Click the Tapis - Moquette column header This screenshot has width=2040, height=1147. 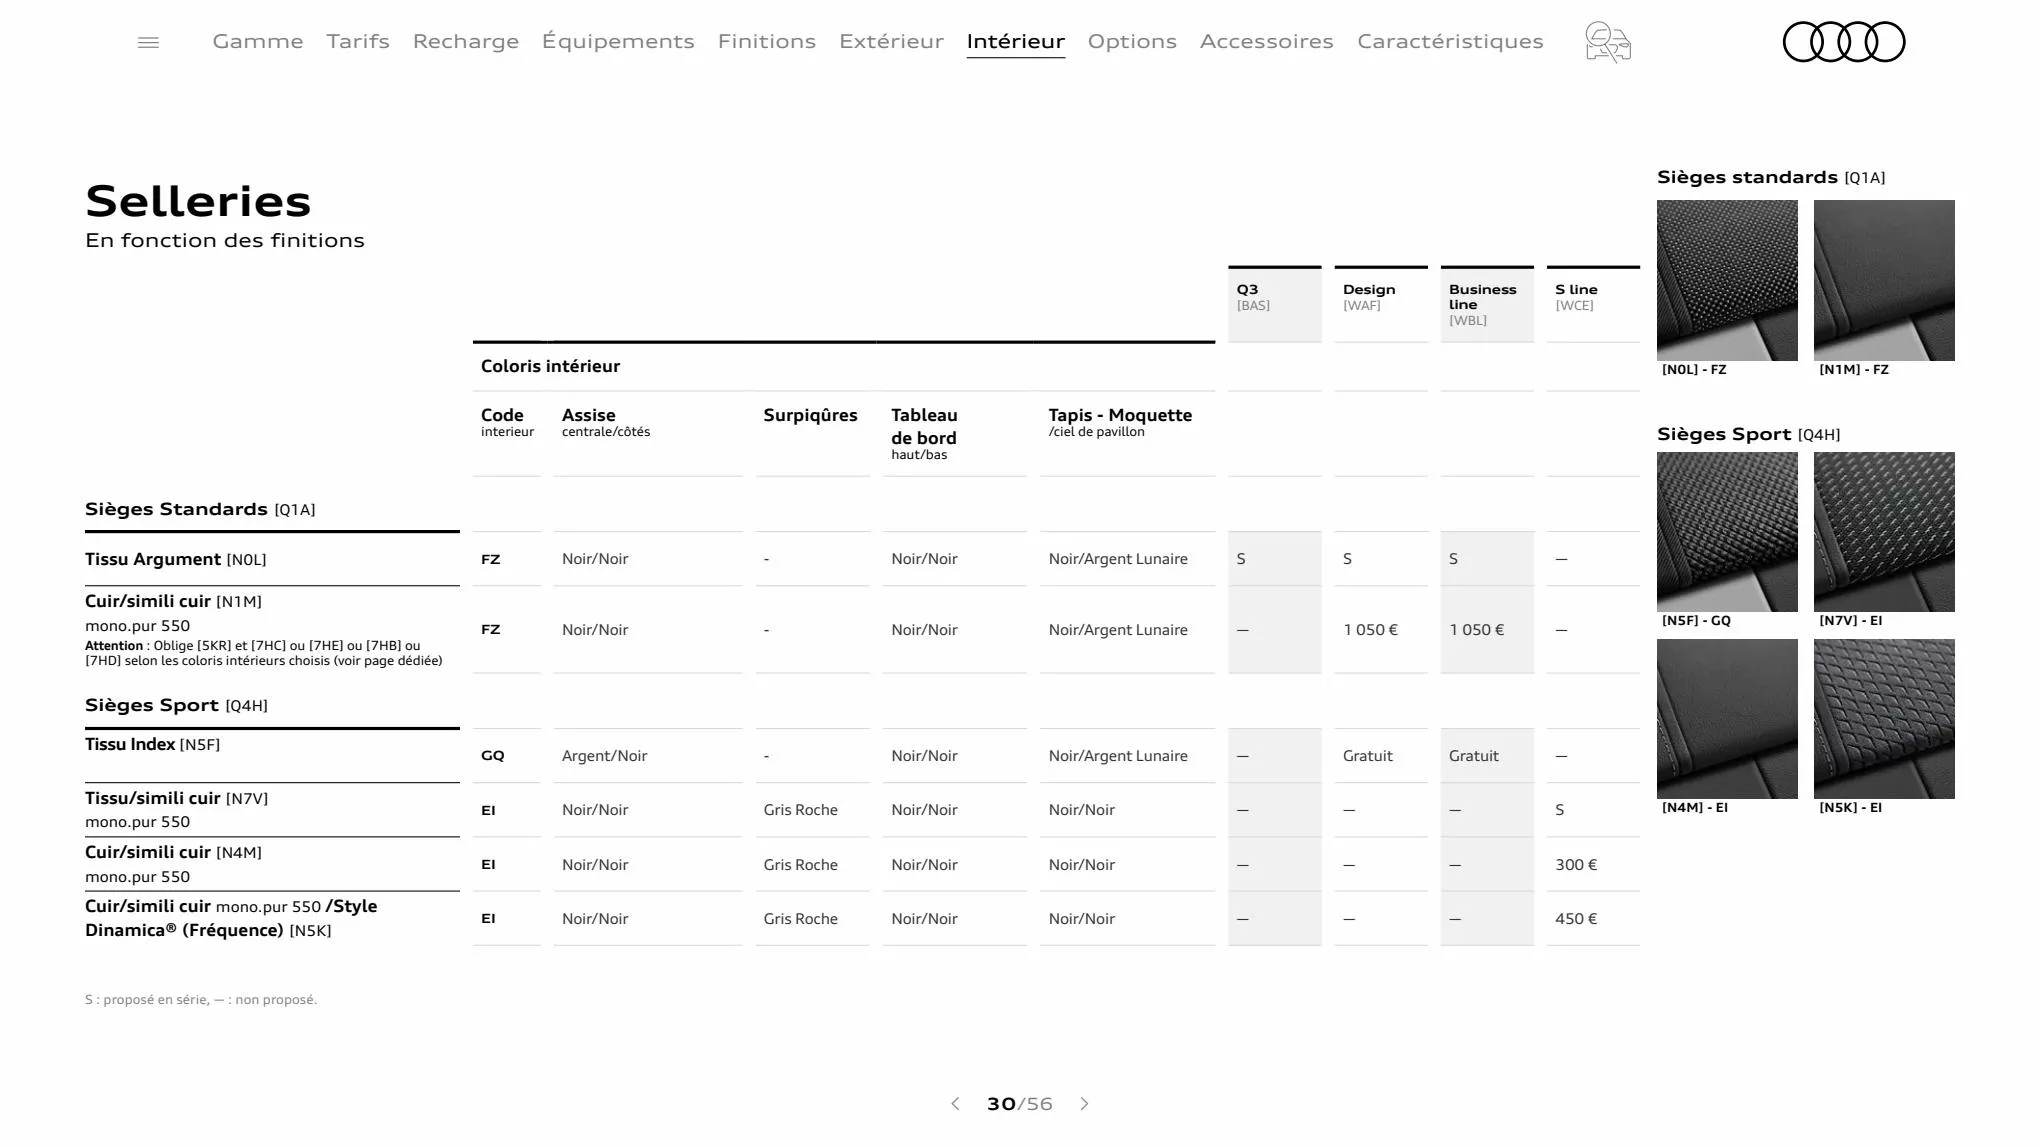(x=1120, y=421)
